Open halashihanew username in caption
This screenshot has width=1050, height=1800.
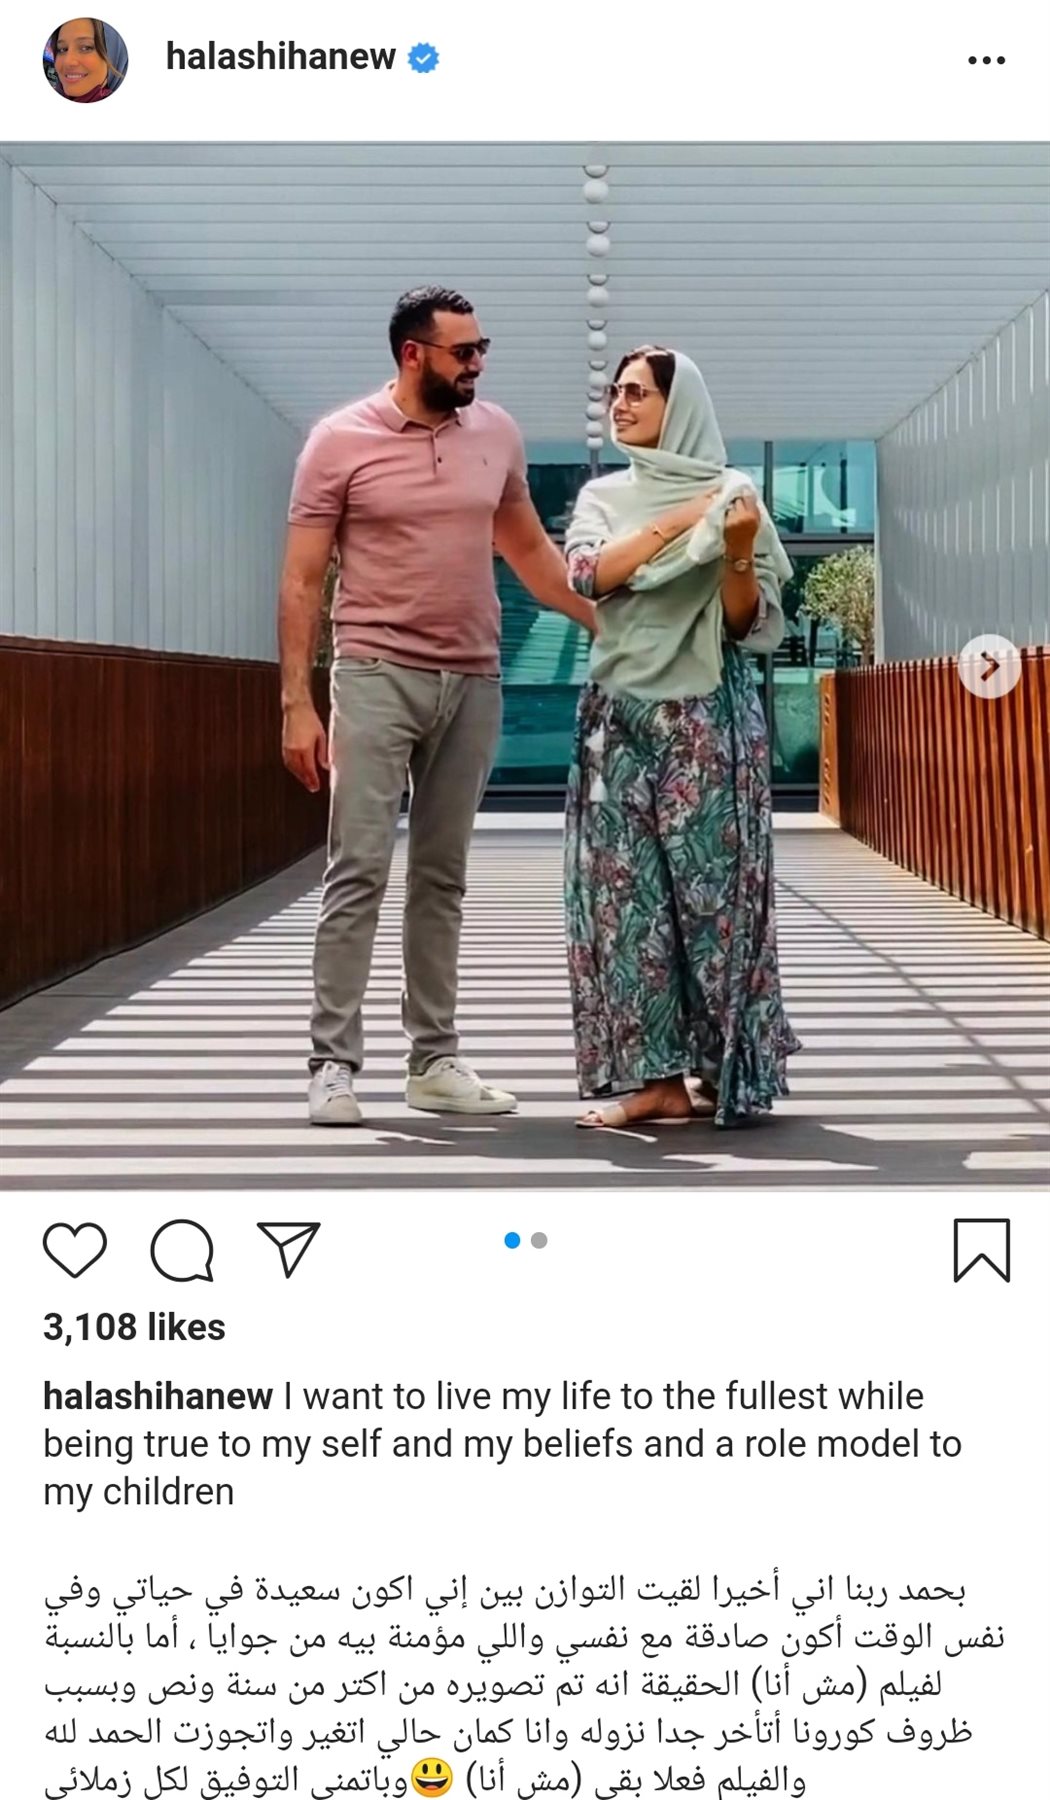pos(158,1396)
